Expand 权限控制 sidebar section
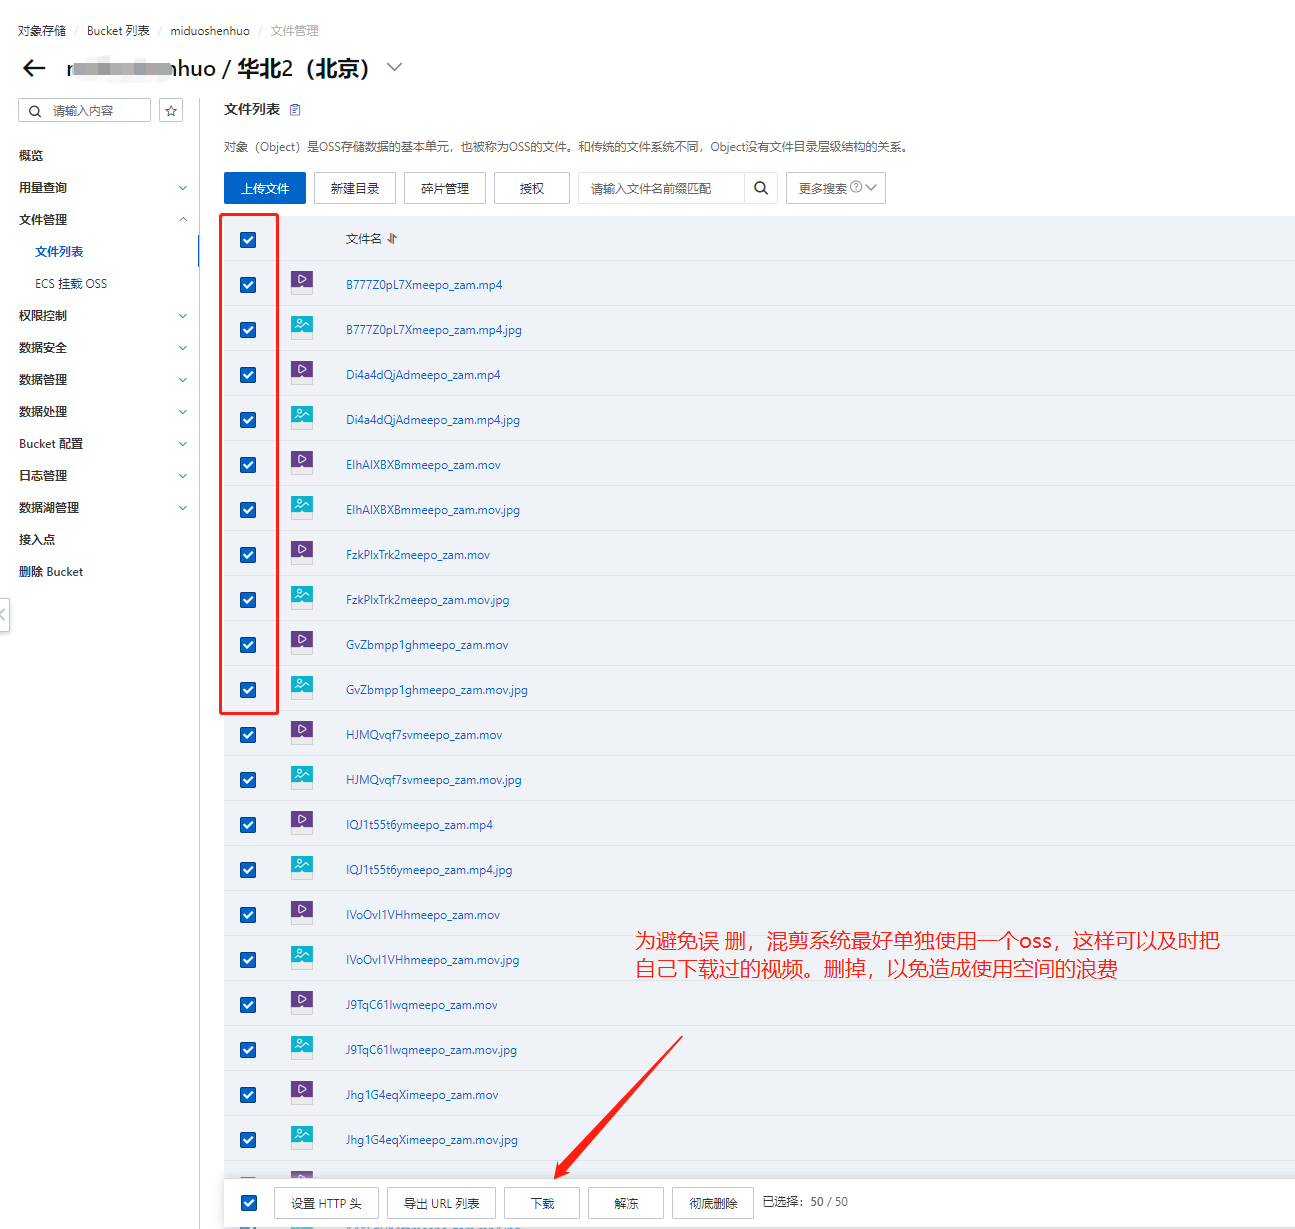The width and height of the screenshot is (1295, 1229). [183, 316]
